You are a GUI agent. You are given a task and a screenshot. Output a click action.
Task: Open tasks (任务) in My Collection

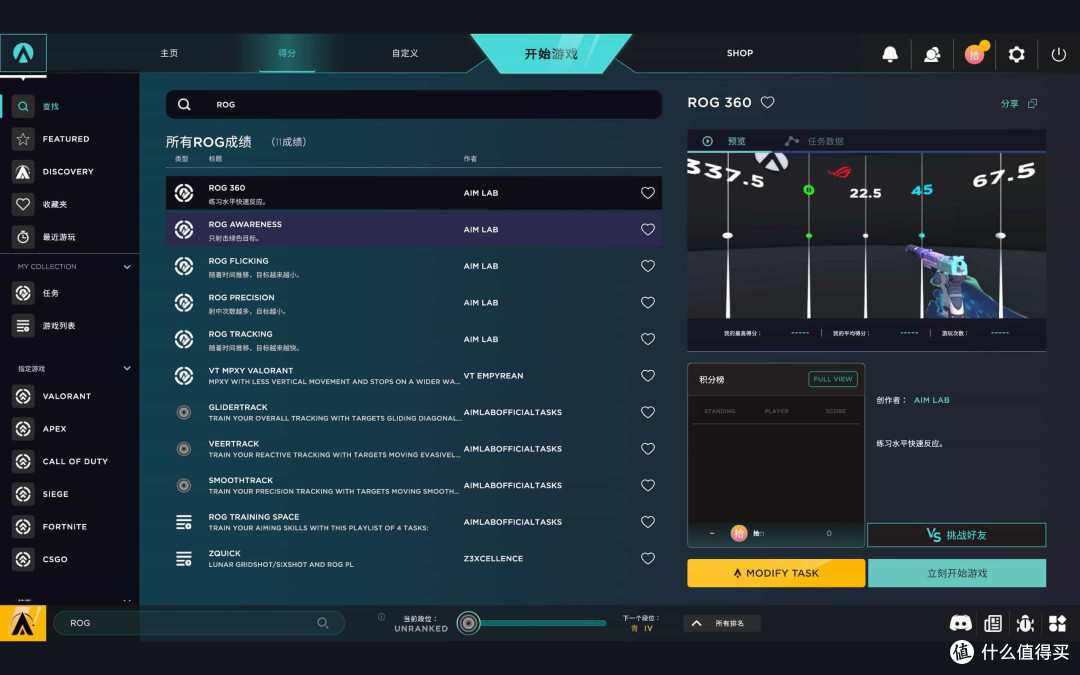point(70,293)
